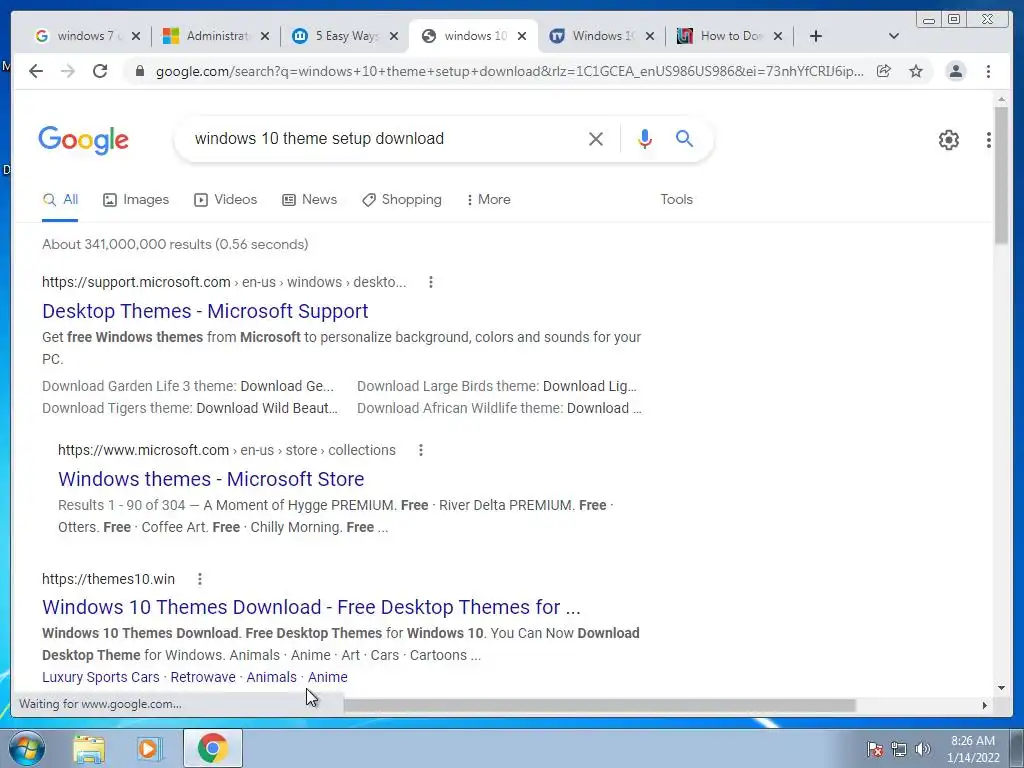Open the 'Retrowave' sitelink
The image size is (1024, 768).
point(203,677)
